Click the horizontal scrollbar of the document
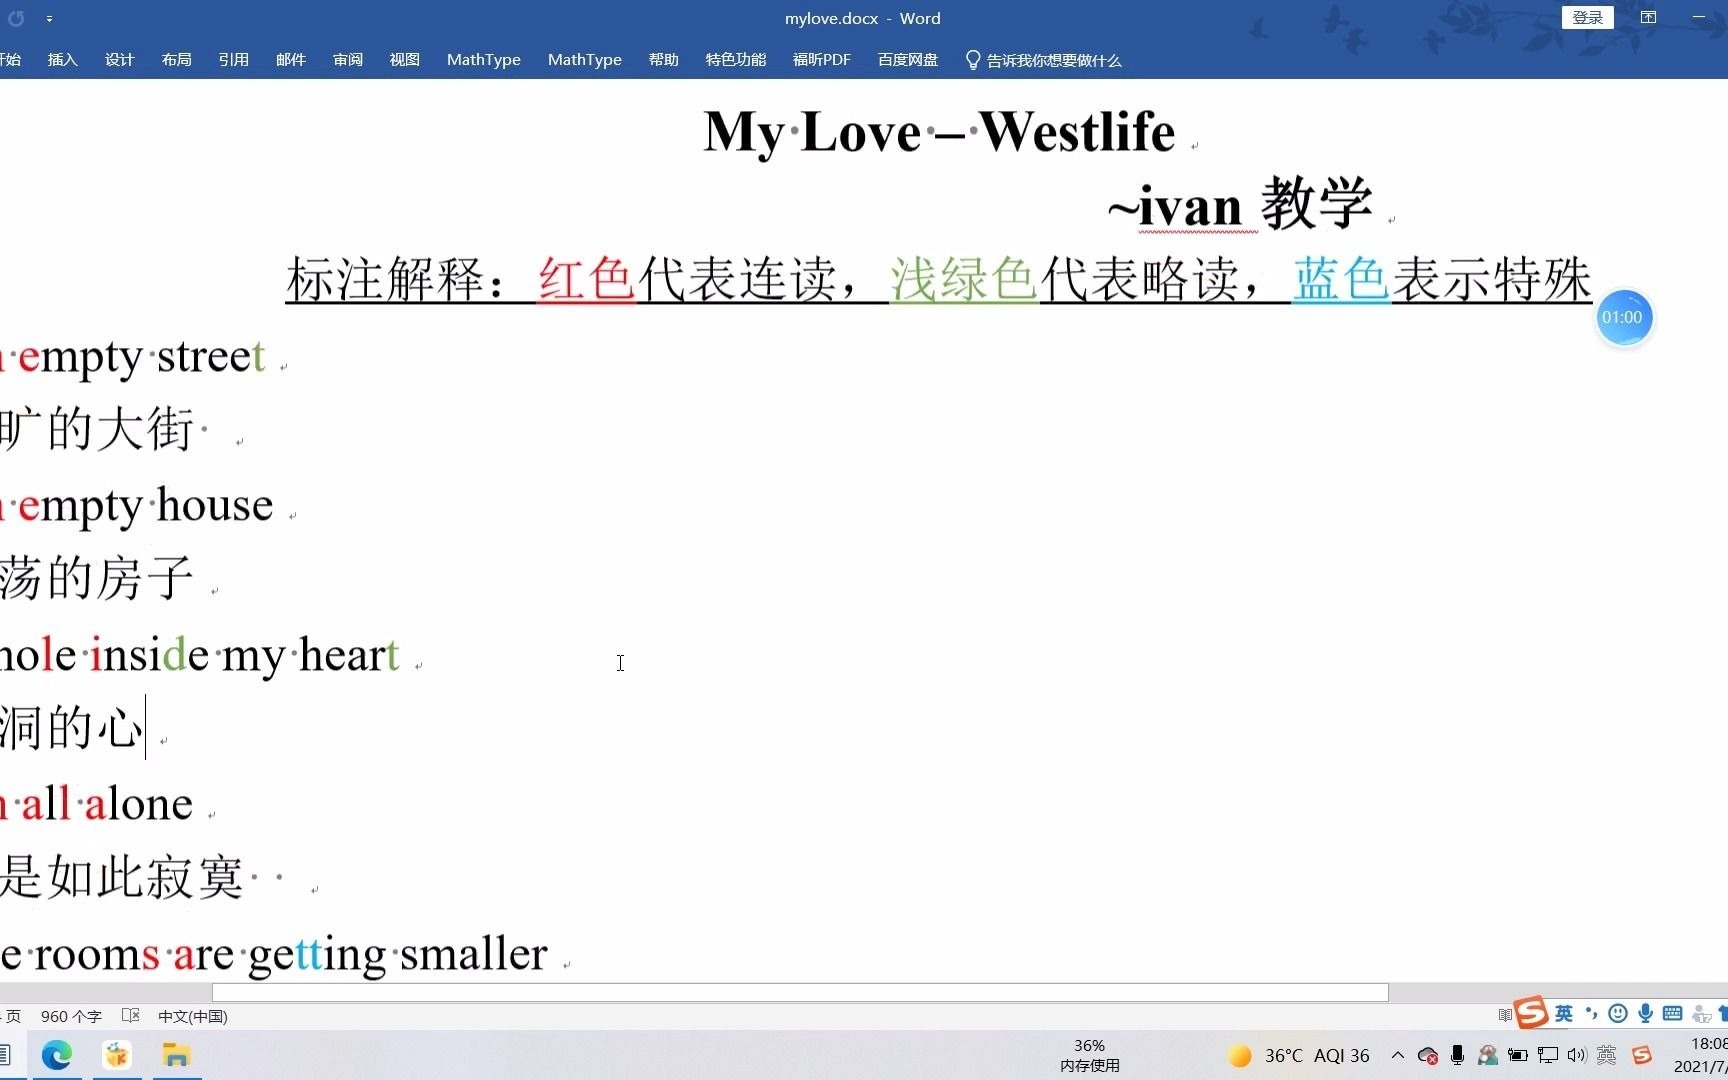1728x1080 pixels. click(x=800, y=992)
